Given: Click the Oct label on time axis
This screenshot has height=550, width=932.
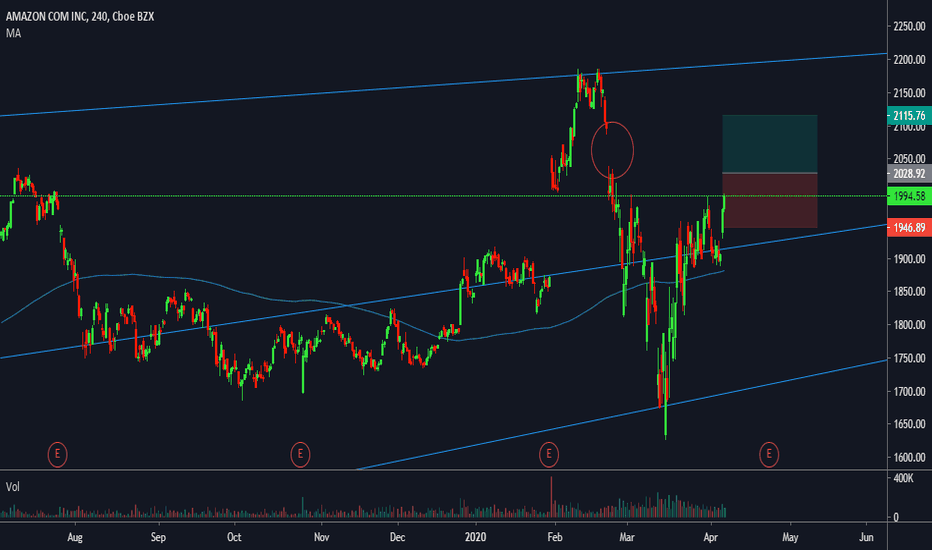Looking at the screenshot, I should [x=234, y=538].
